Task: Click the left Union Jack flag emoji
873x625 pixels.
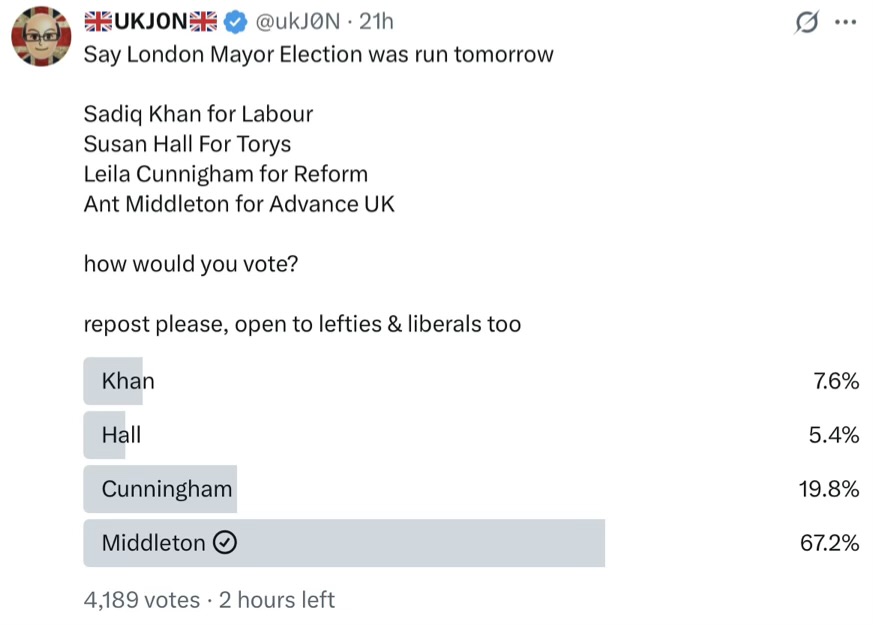Action: coord(98,21)
